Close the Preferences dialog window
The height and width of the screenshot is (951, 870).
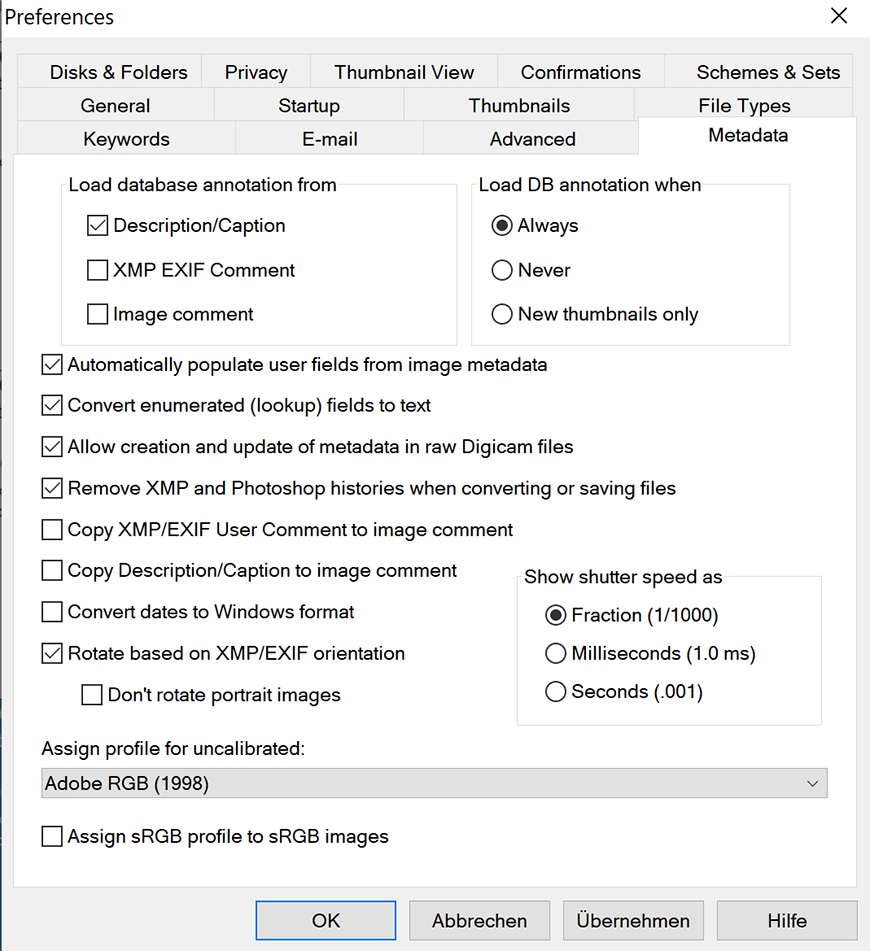point(838,16)
